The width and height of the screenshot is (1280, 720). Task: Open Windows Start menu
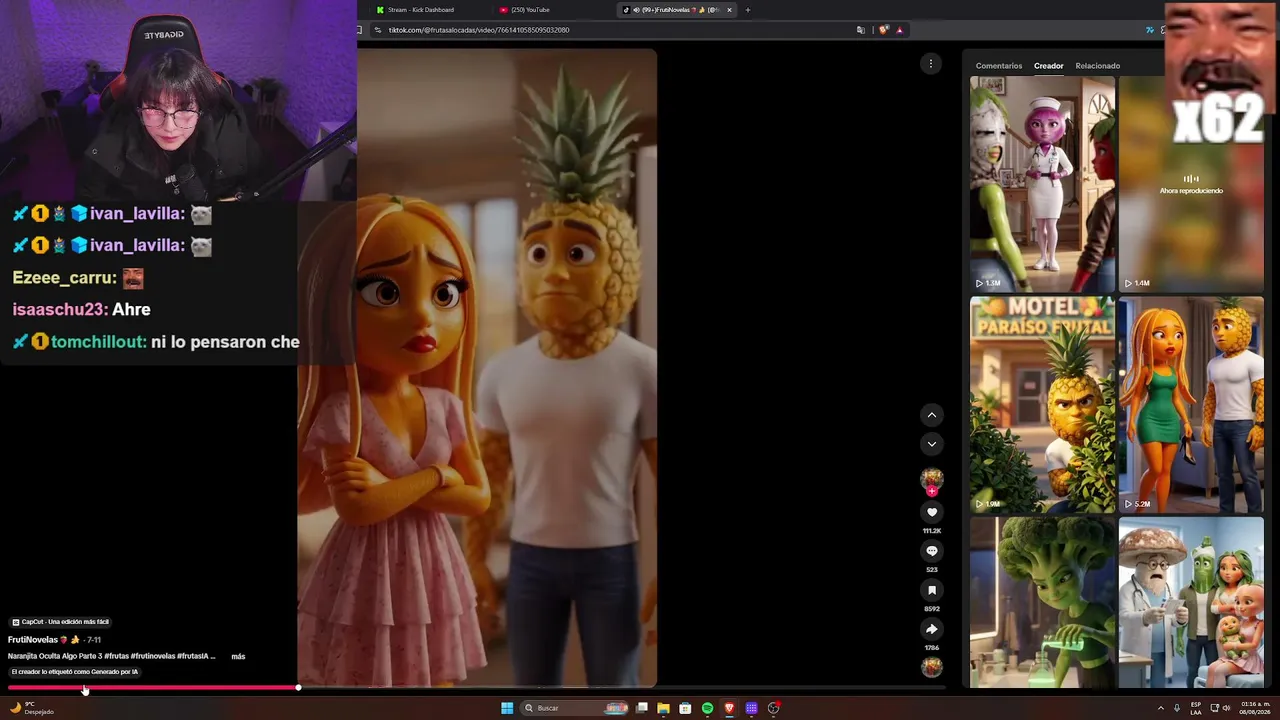[x=507, y=708]
